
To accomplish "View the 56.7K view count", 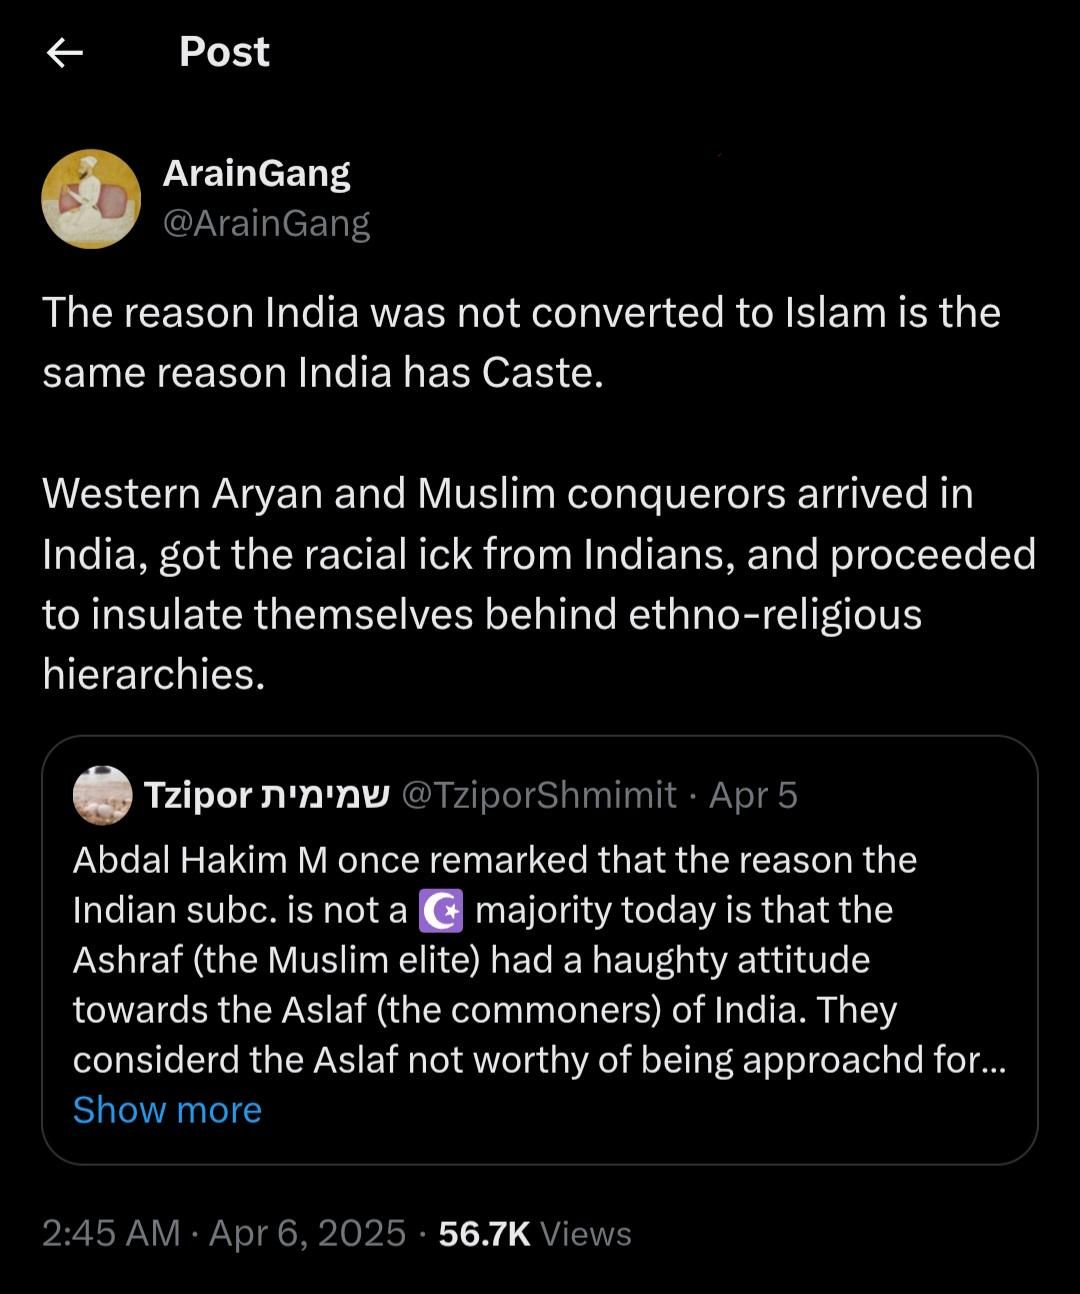I will click(484, 1233).
